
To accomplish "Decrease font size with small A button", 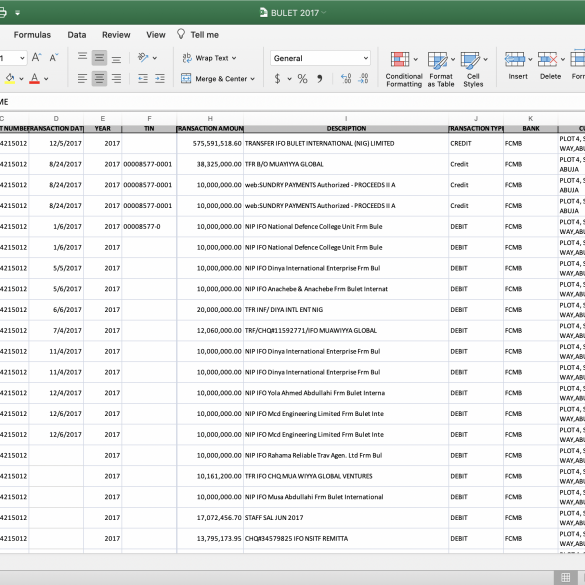I will click(x=54, y=57).
